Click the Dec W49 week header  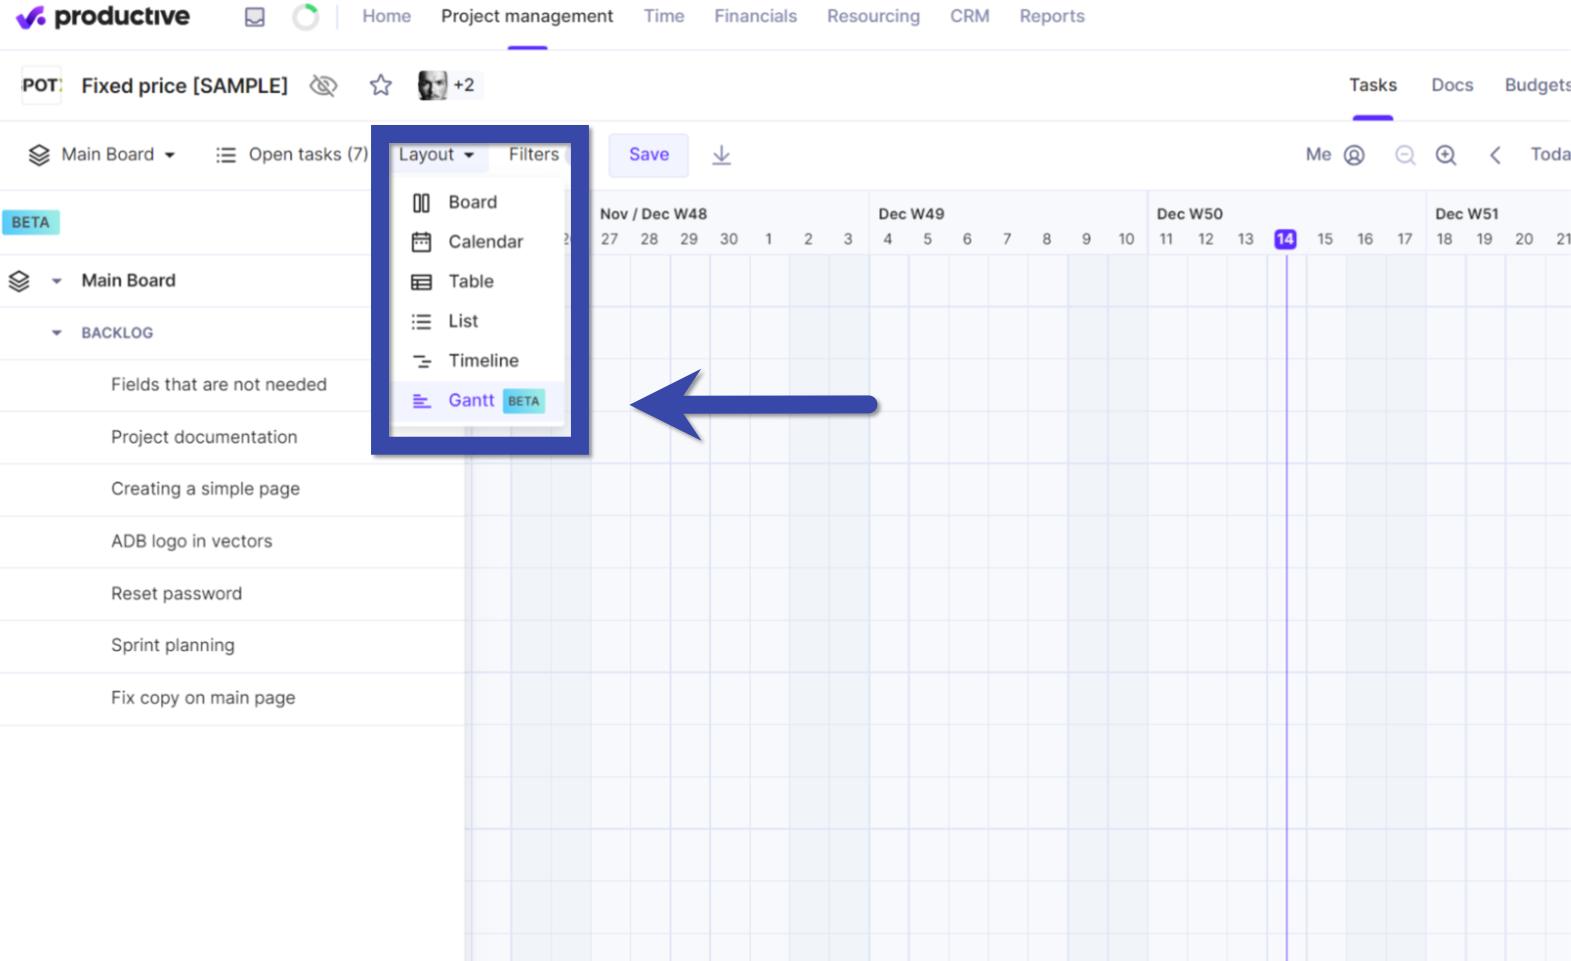click(911, 214)
